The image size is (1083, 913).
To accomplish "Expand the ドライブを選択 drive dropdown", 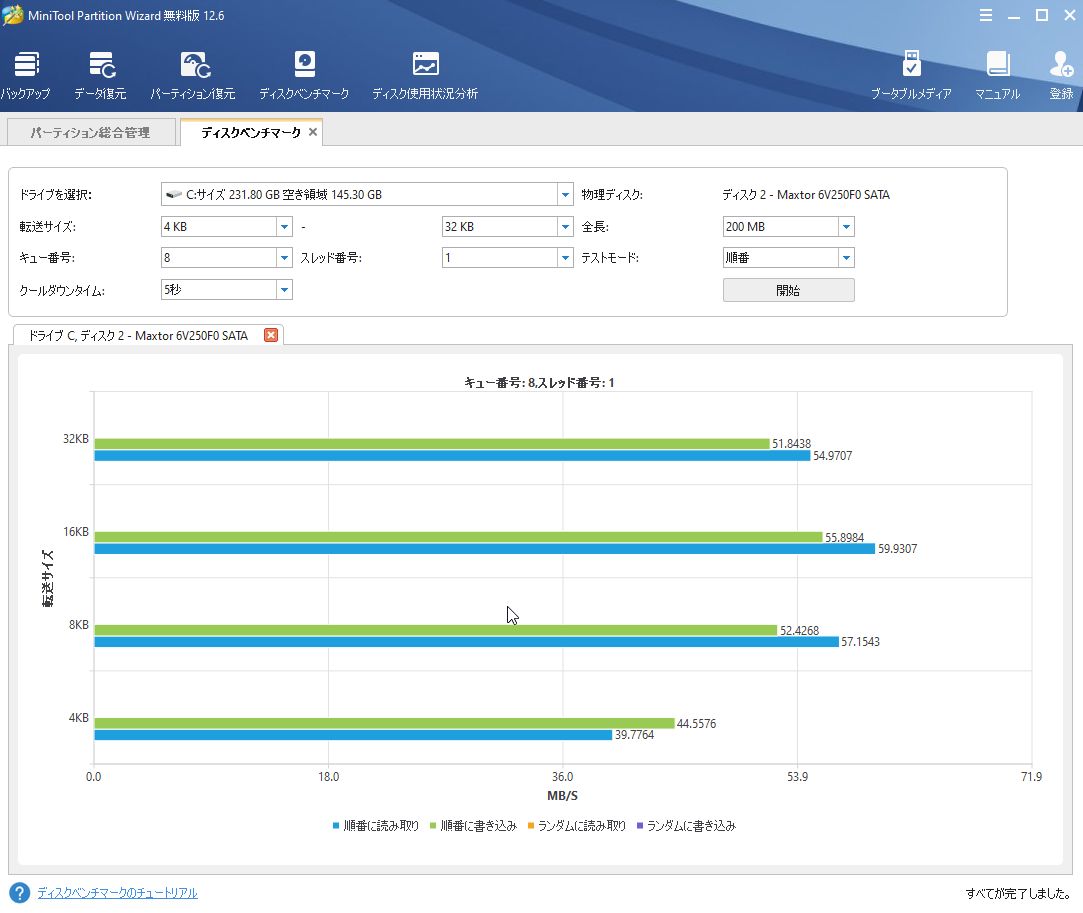I will point(565,195).
